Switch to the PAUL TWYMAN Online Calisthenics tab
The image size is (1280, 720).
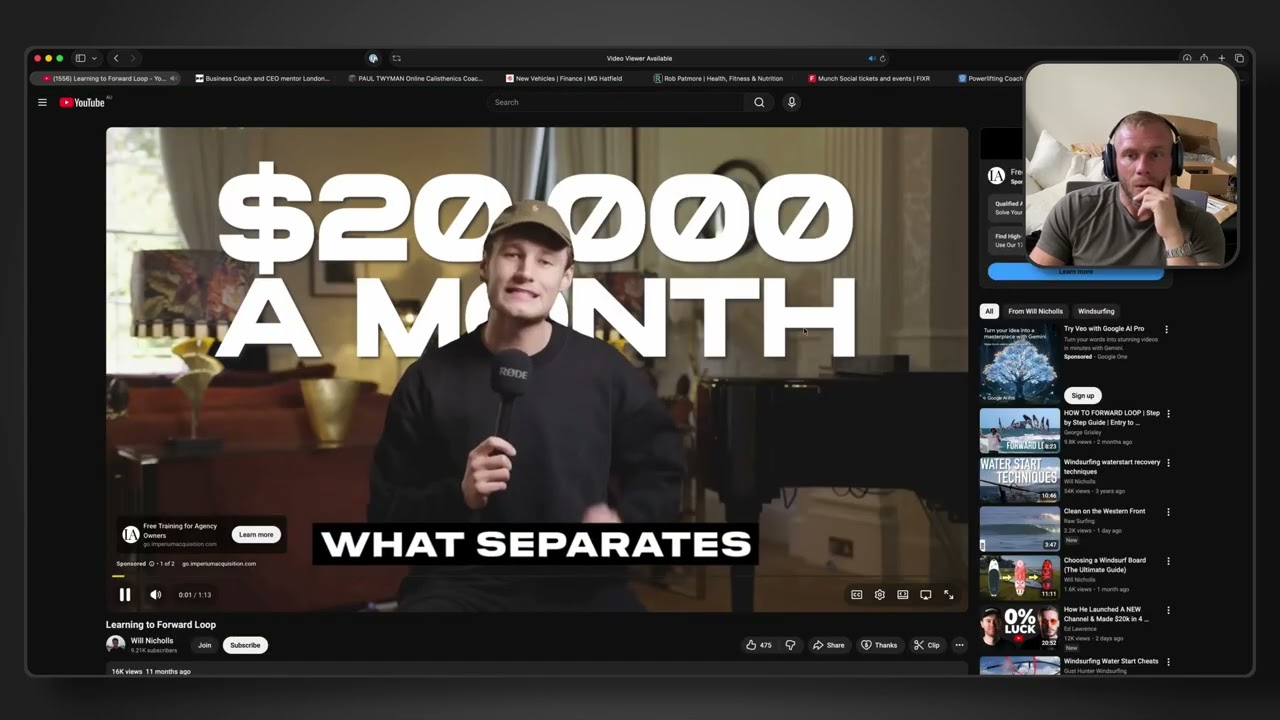(415, 78)
